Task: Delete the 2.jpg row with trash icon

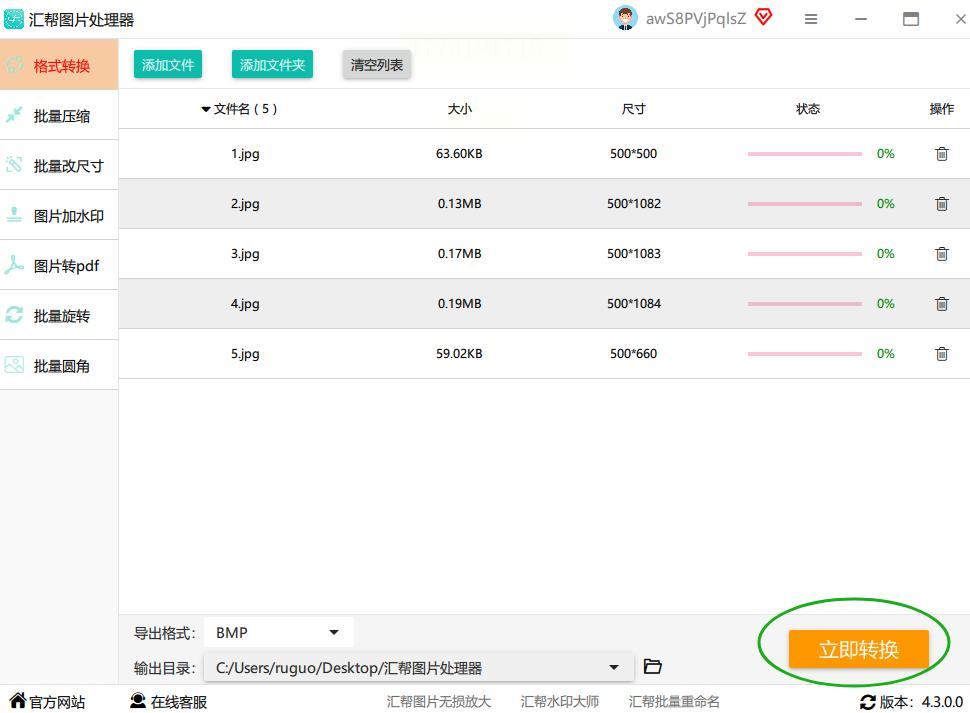Action: (x=942, y=203)
